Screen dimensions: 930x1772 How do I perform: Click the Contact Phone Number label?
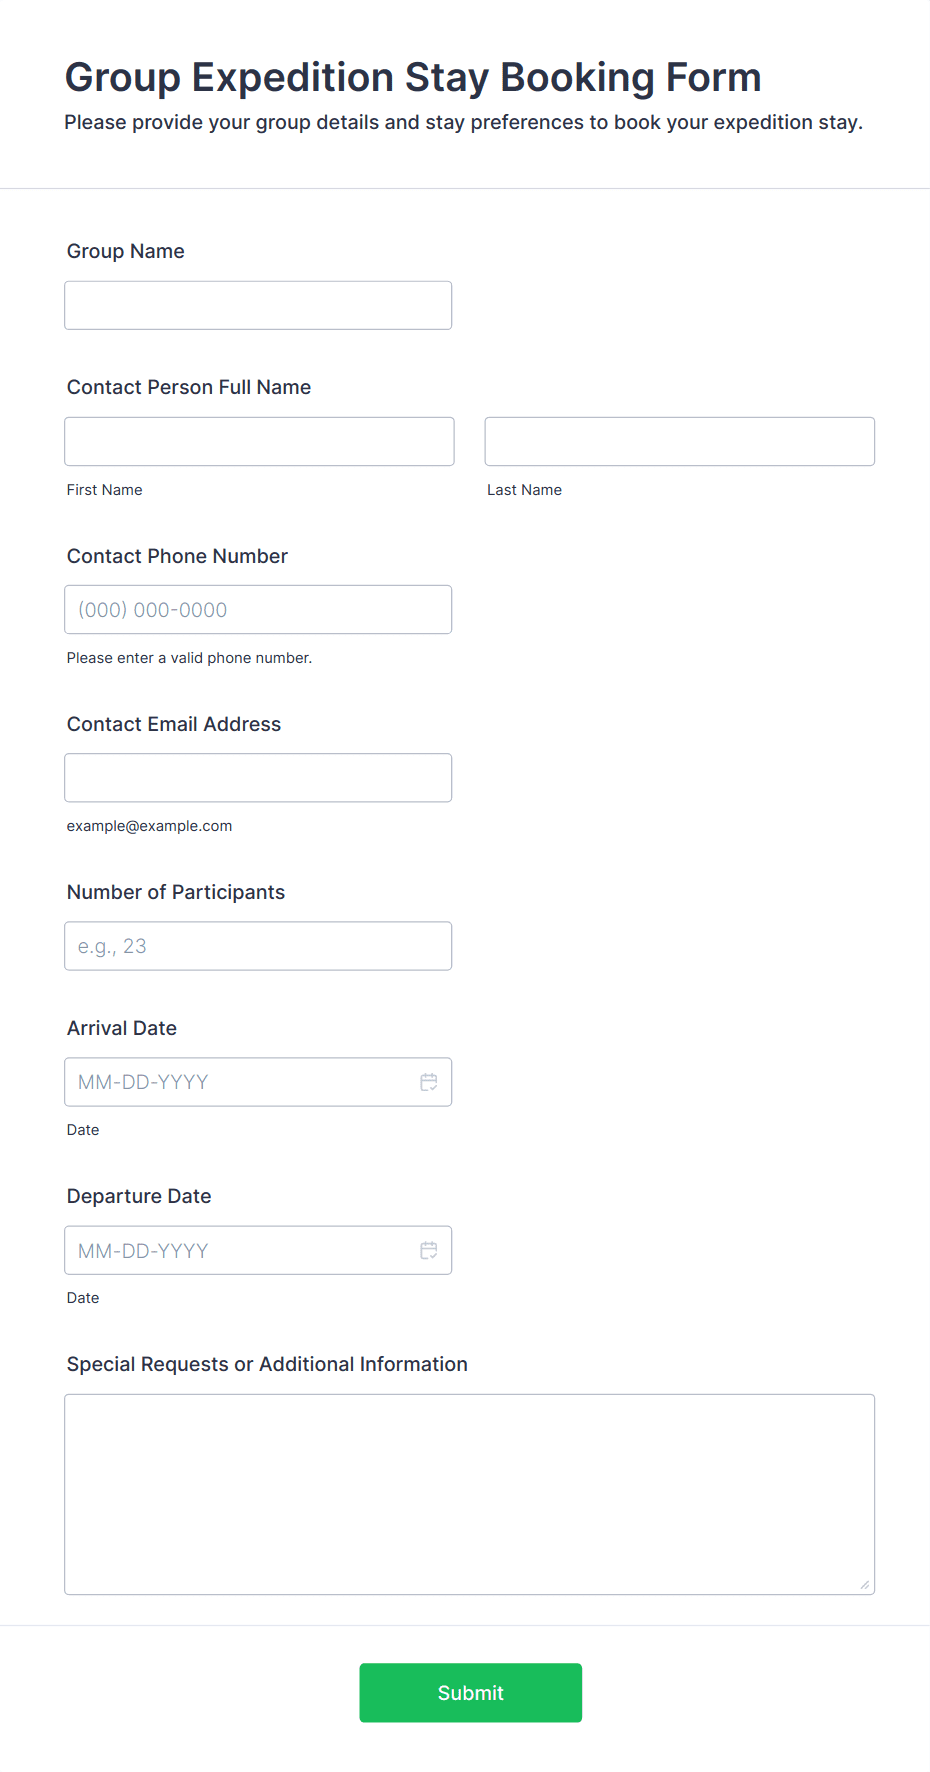pos(177,556)
